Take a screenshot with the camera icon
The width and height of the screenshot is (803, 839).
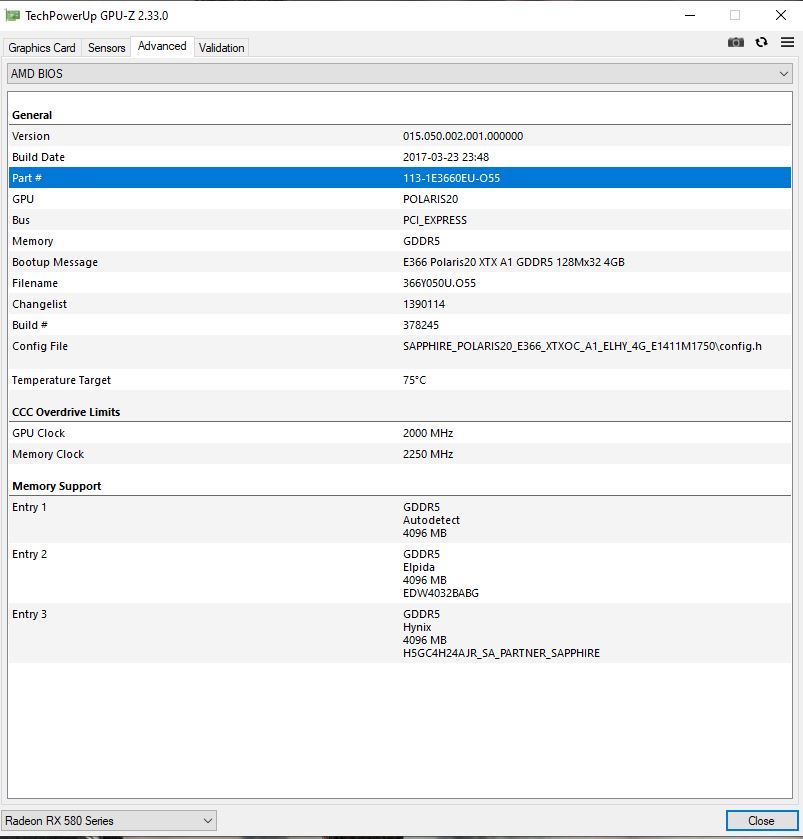[736, 42]
